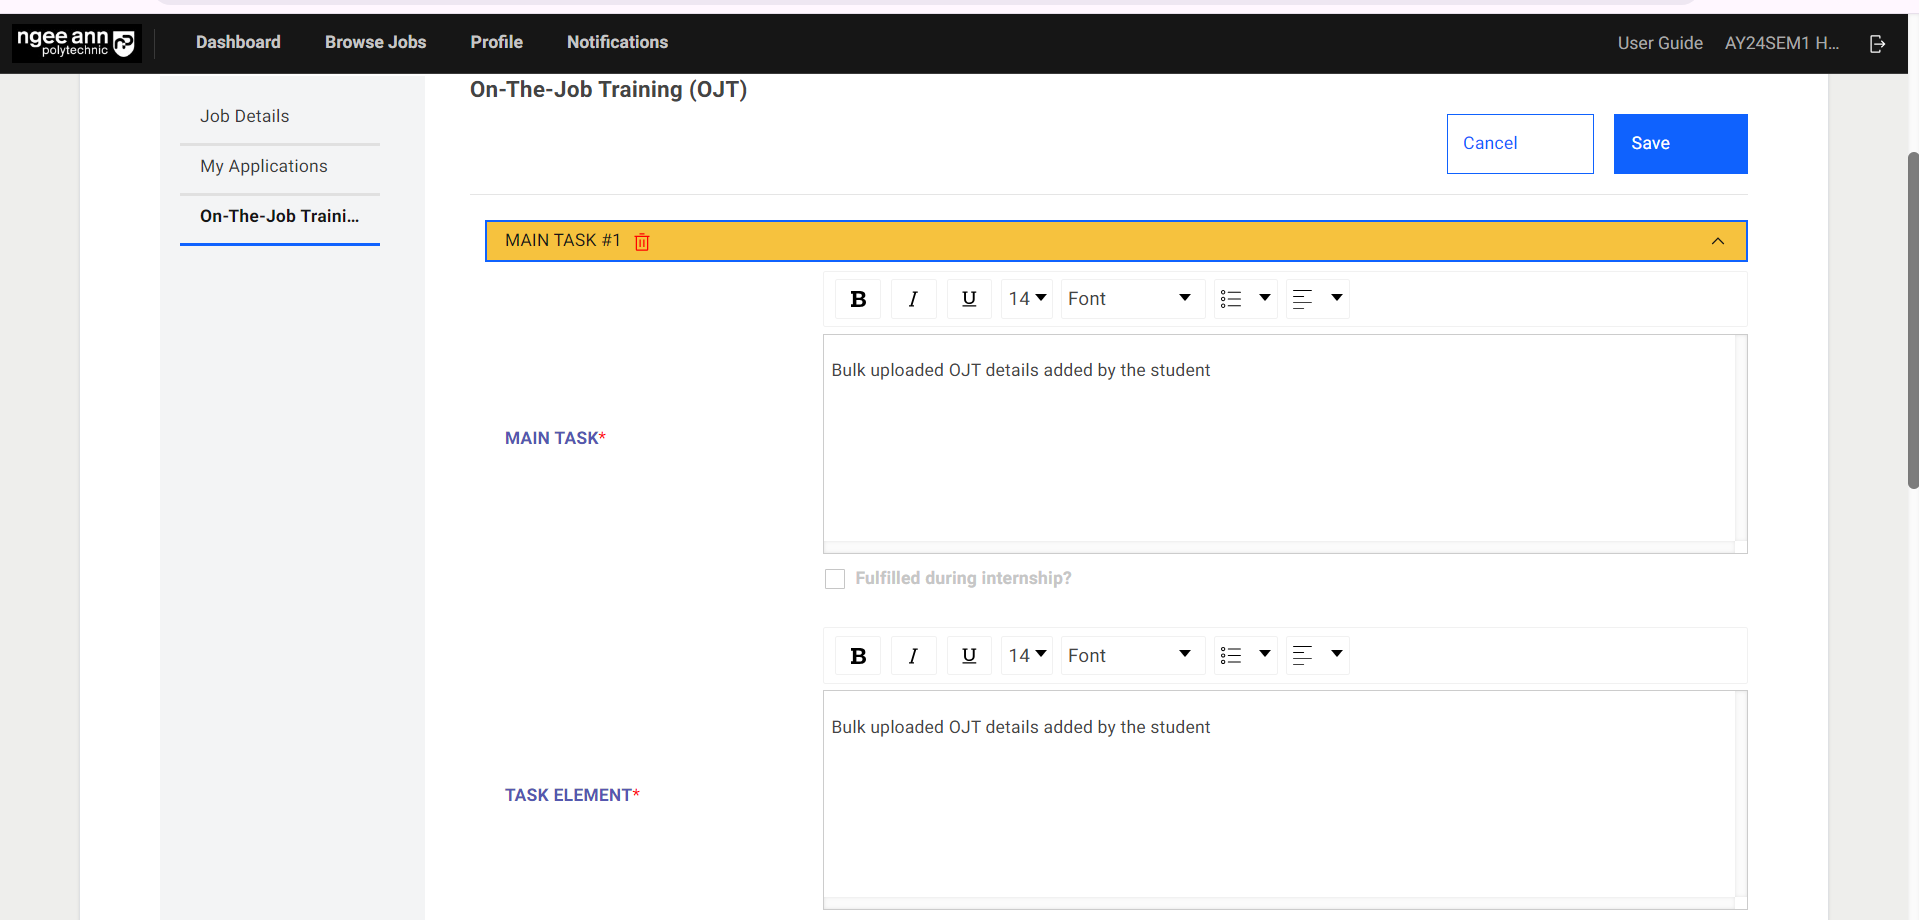Image resolution: width=1919 pixels, height=920 pixels.
Task: Toggle bold in the Task Element editor
Action: (x=857, y=655)
